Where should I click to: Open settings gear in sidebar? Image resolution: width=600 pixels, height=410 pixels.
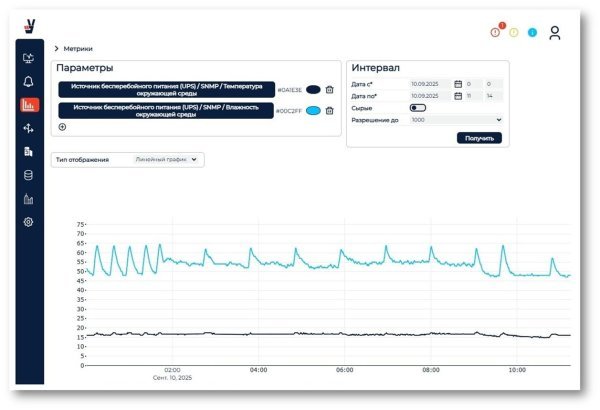coord(28,222)
